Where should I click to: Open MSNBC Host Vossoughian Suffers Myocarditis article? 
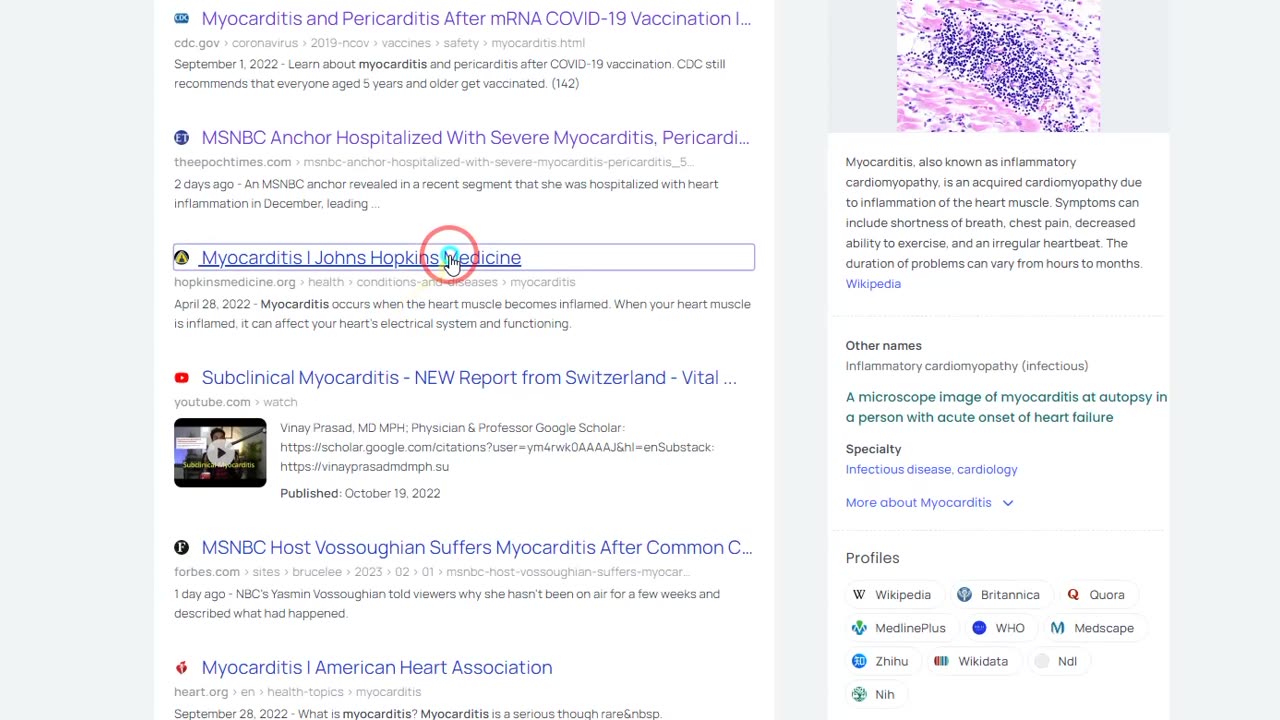click(x=477, y=547)
